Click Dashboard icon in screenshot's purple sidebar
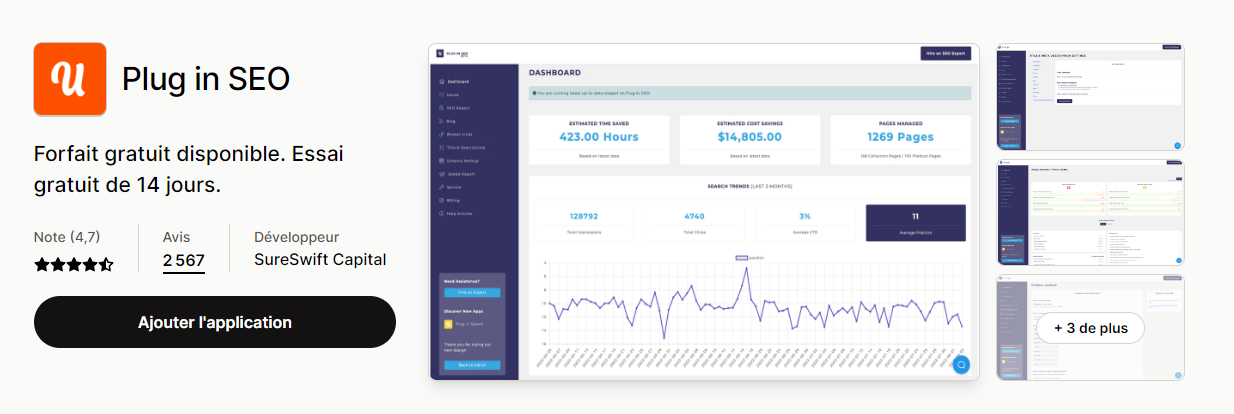This screenshot has width=1234, height=414. 441,82
